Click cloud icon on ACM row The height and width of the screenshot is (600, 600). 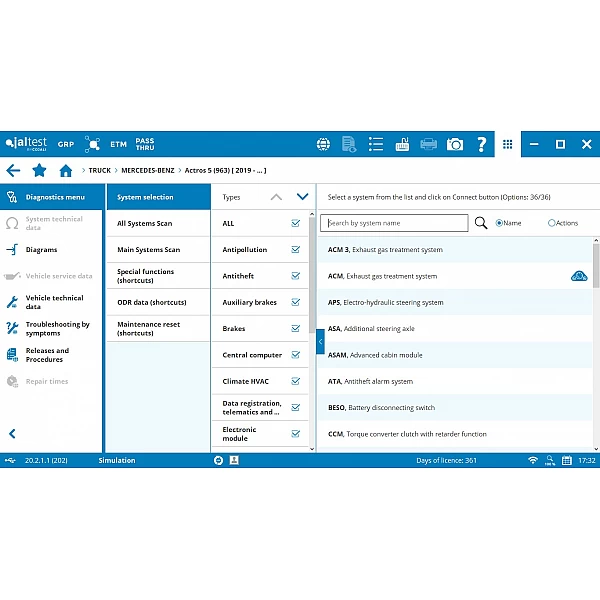579,276
